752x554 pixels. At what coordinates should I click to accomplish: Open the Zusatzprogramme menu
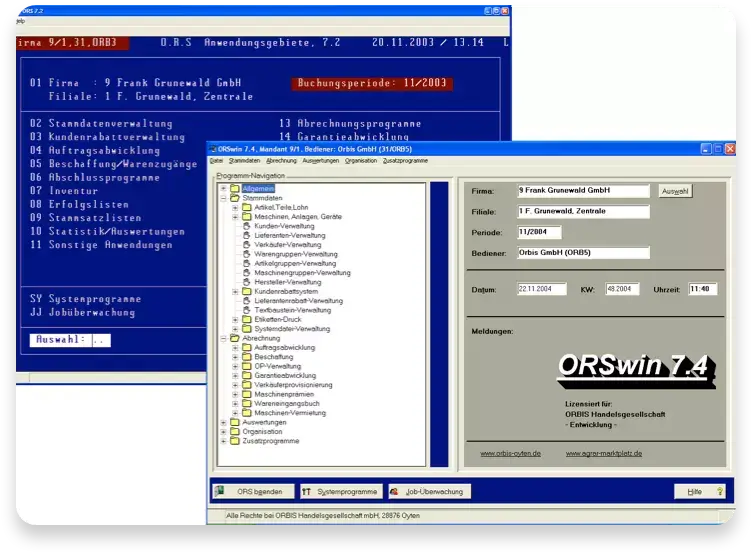405,161
